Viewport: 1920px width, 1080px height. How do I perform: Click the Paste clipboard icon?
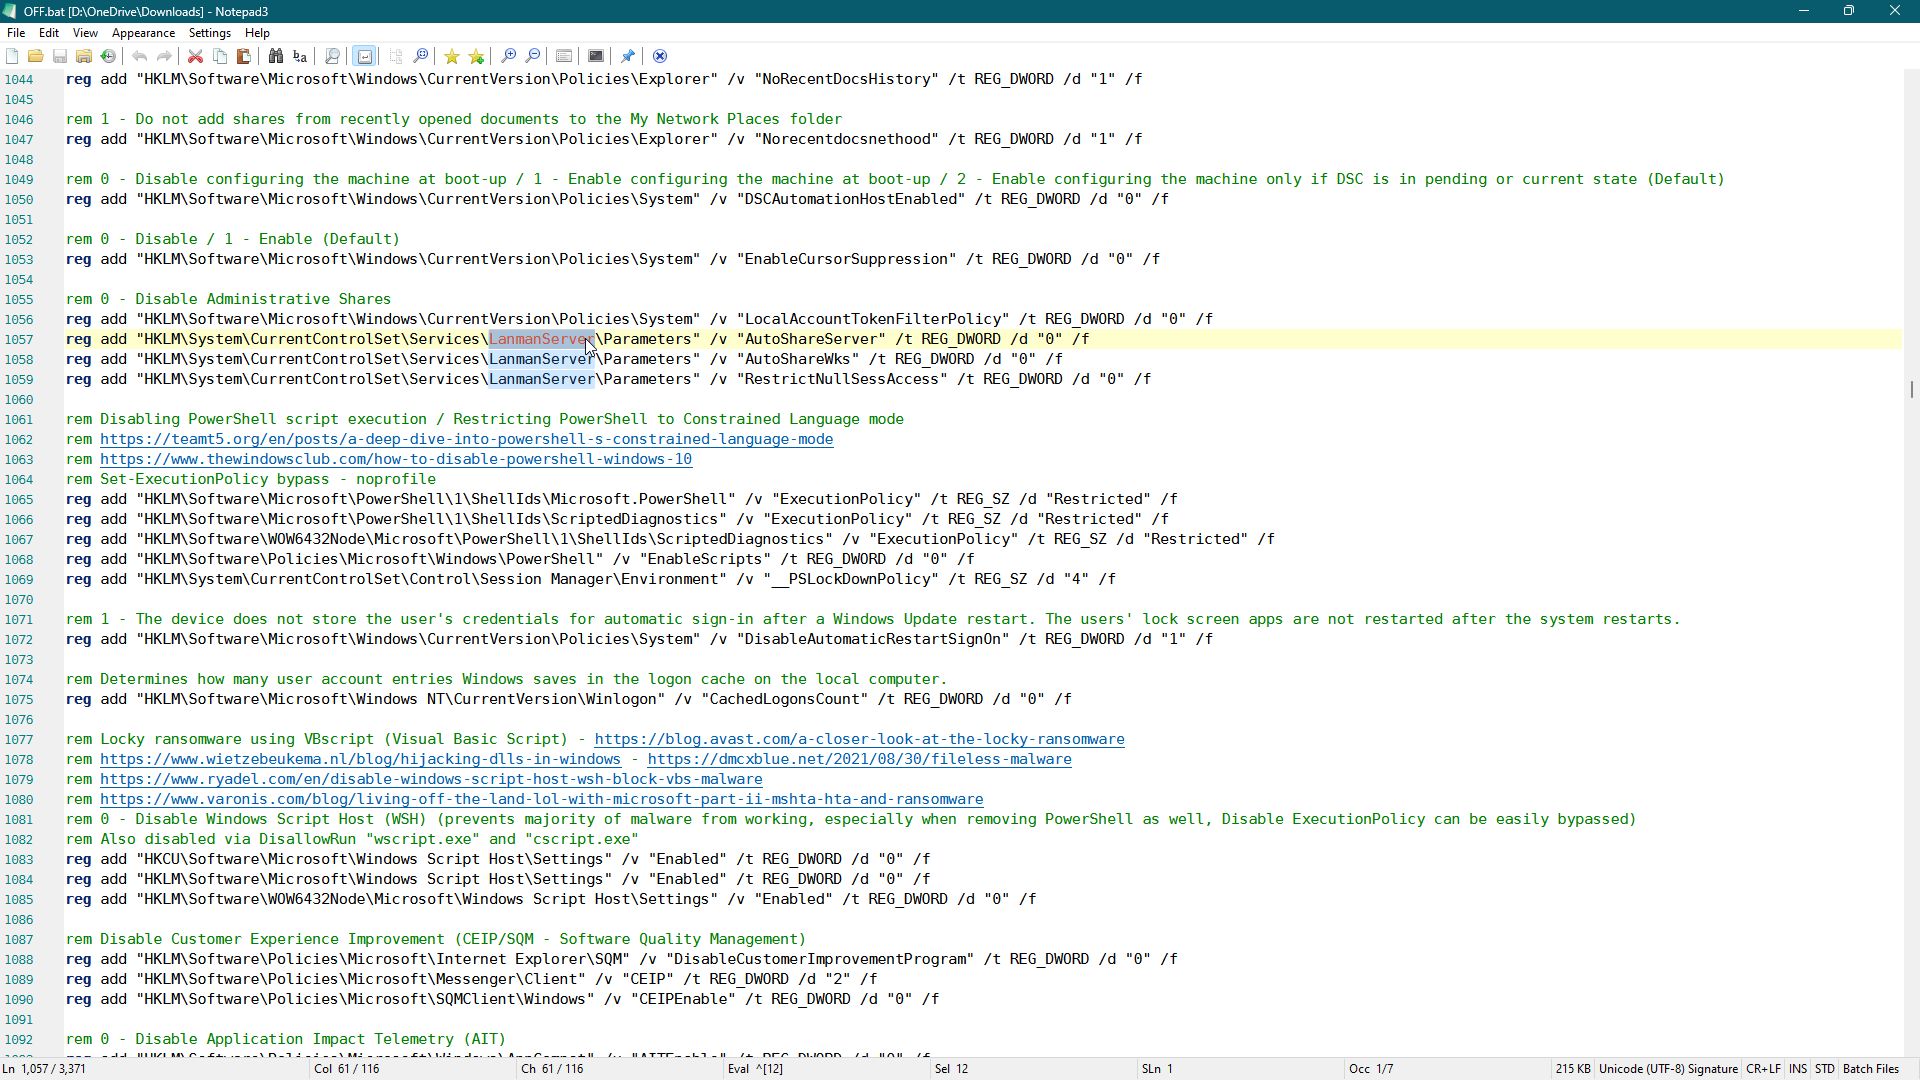[244, 56]
